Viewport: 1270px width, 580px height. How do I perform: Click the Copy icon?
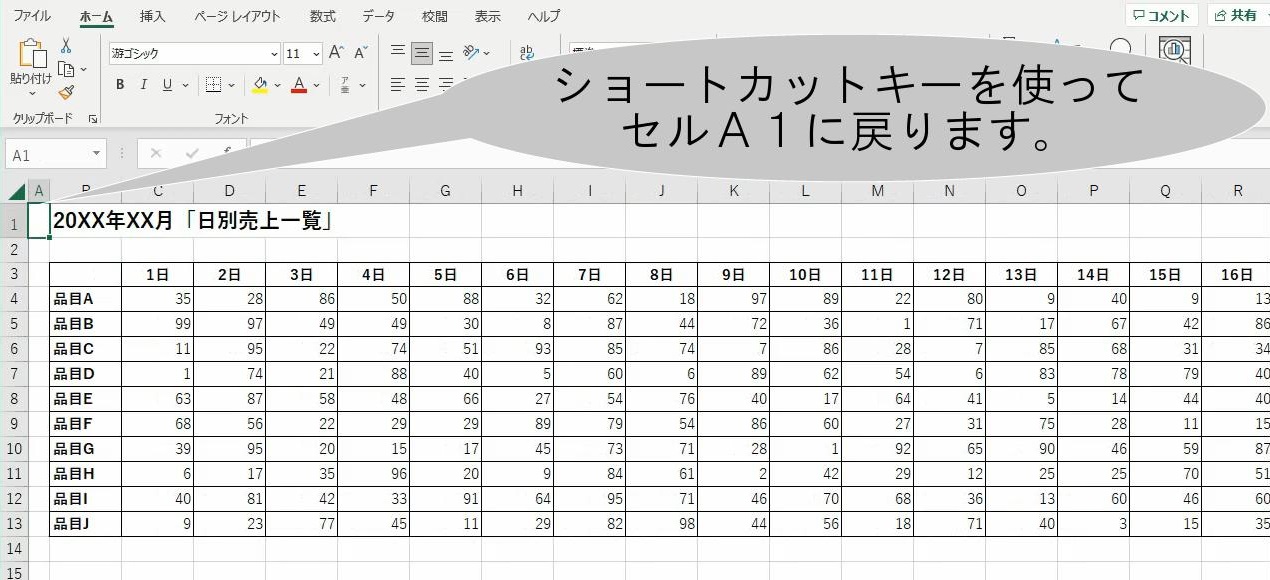click(67, 68)
